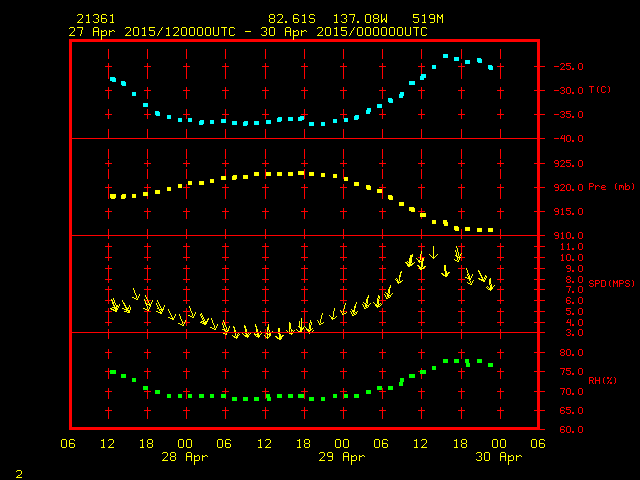The image size is (640, 480).
Task: Select the -30.0 temperature tick value
Action: click(x=568, y=91)
